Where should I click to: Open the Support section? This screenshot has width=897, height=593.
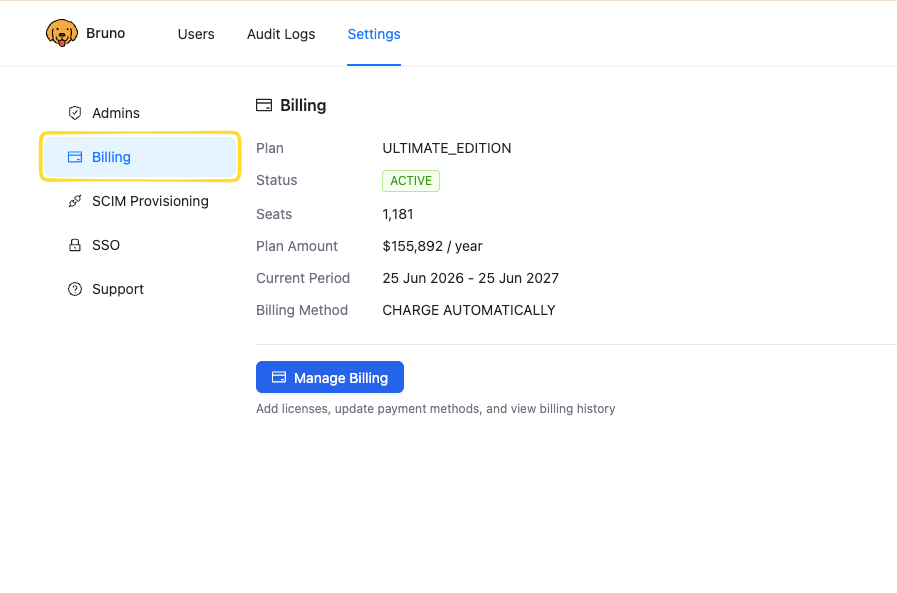pyautogui.click(x=140, y=289)
